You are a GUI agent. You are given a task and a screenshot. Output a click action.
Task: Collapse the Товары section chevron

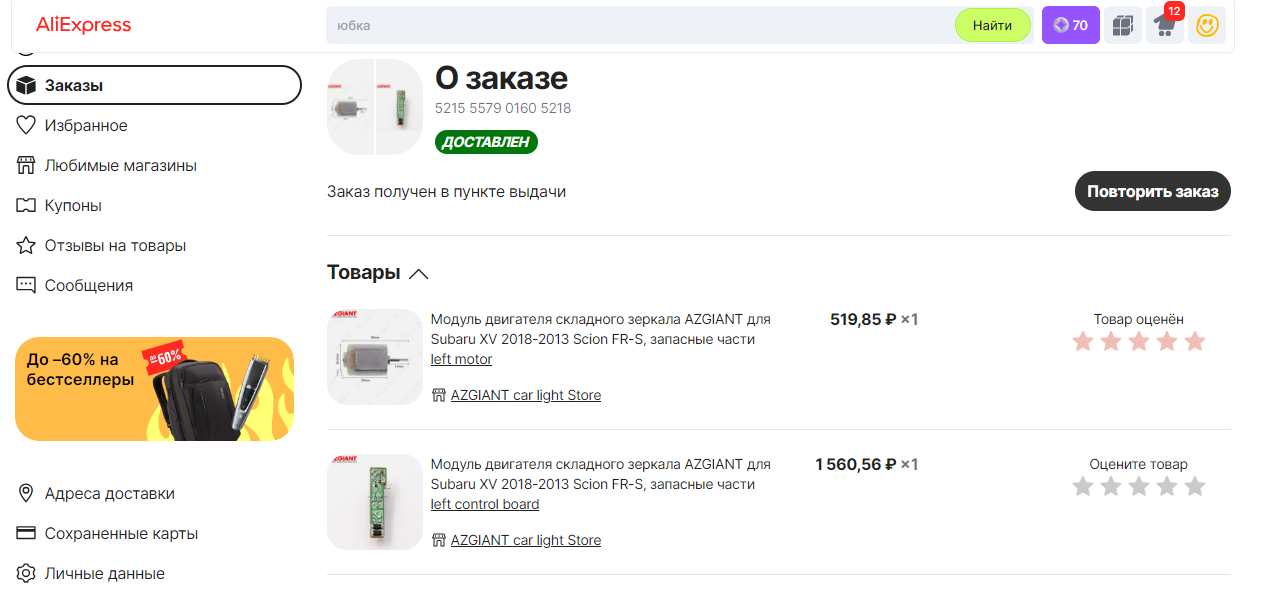[x=419, y=273]
